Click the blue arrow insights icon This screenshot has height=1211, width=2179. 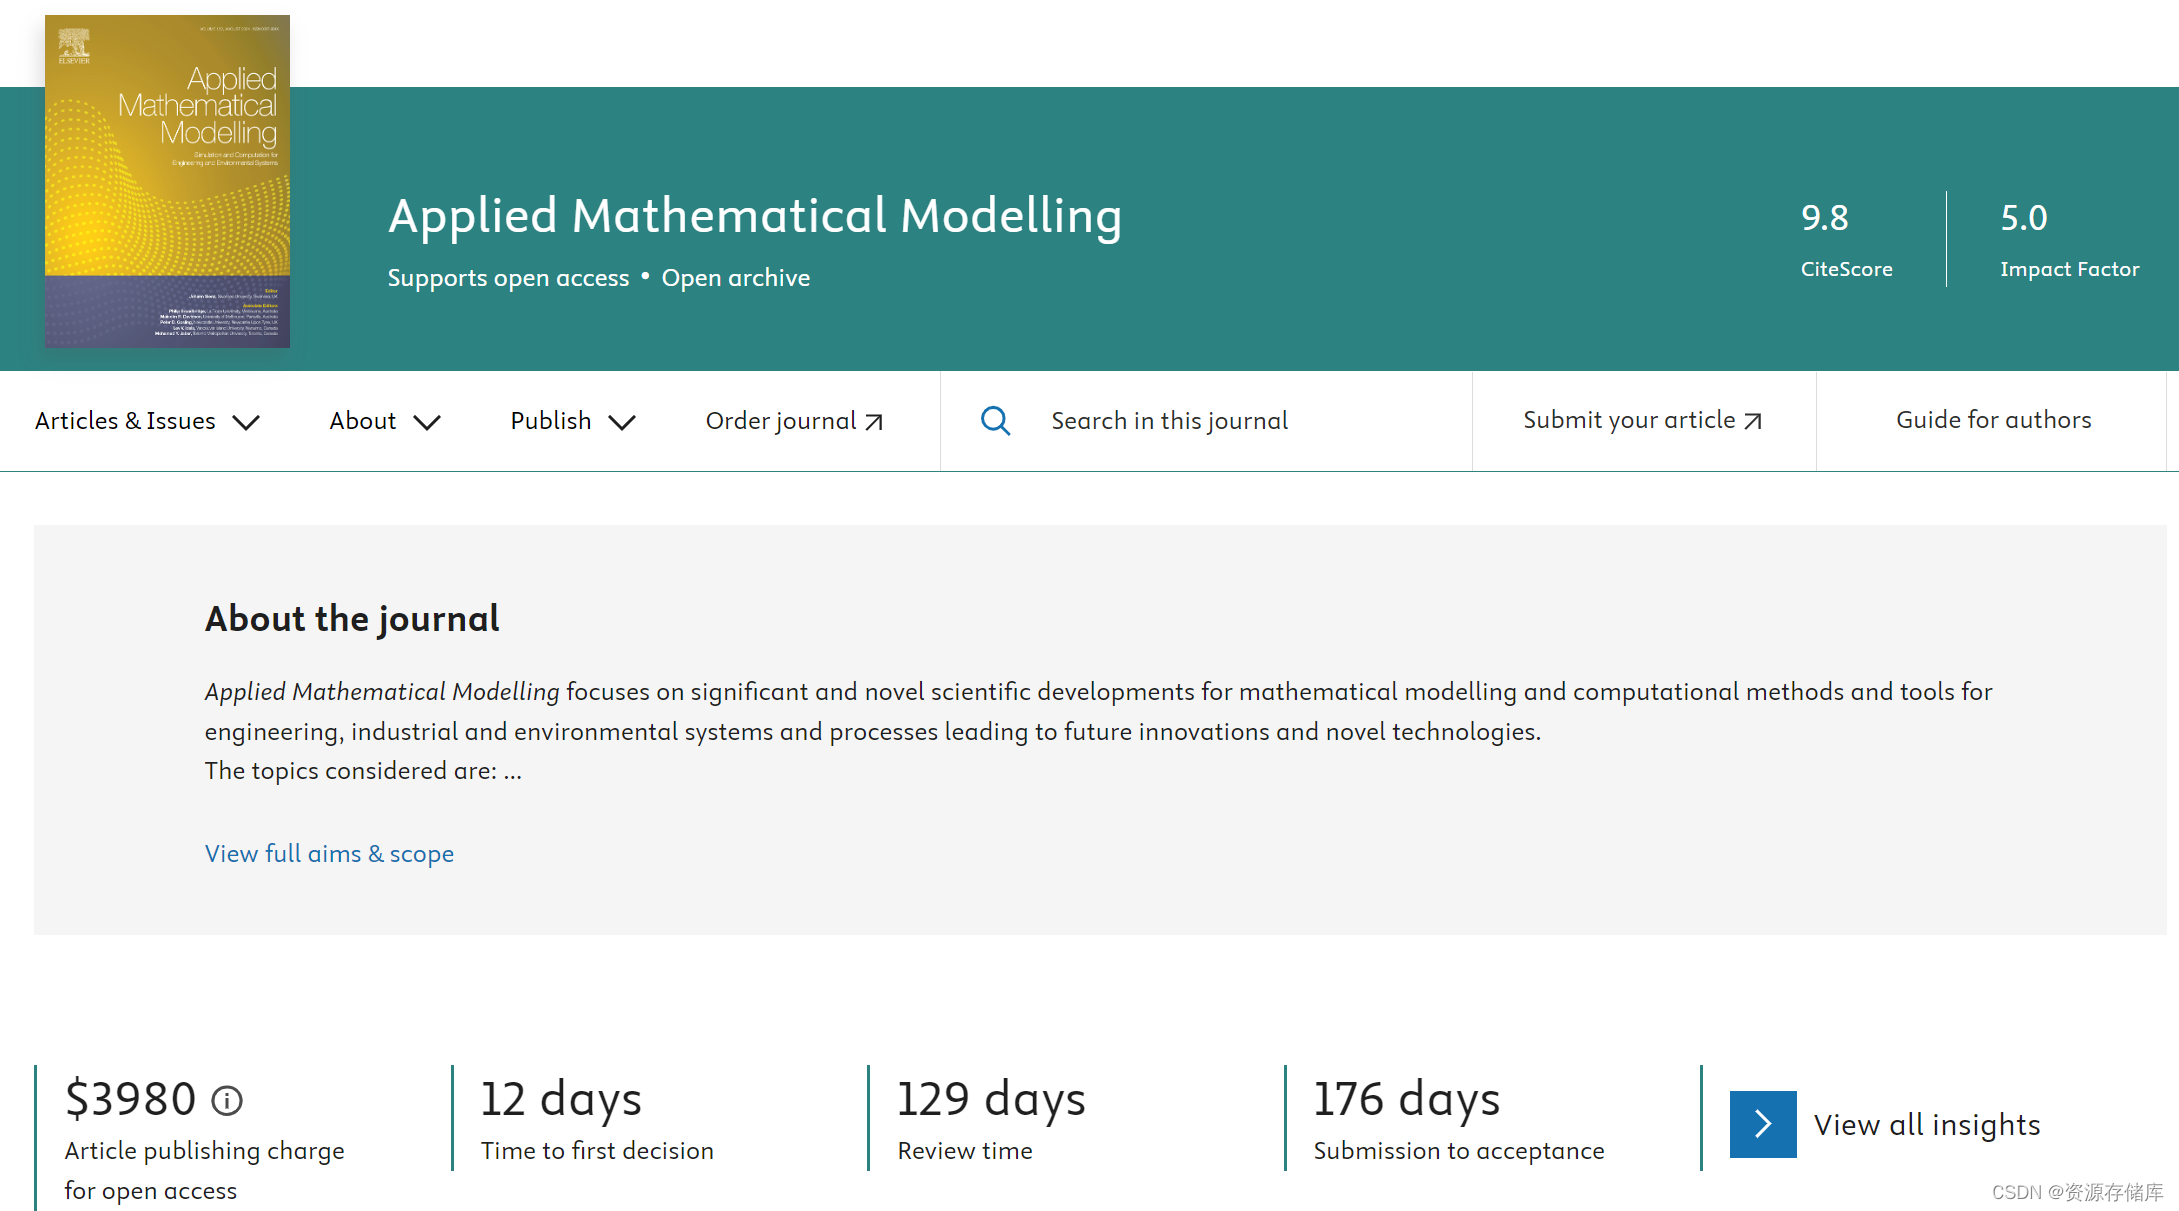(x=1763, y=1124)
